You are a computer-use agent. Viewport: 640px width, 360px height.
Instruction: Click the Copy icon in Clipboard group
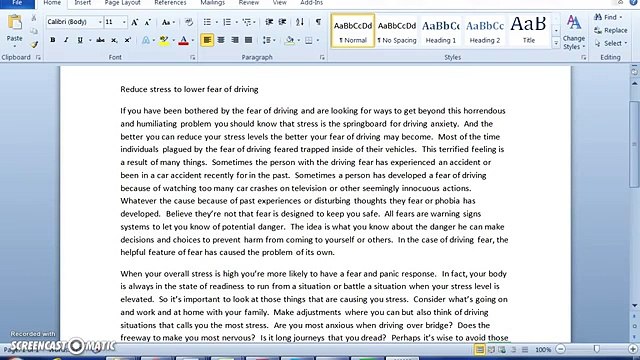(34, 31)
